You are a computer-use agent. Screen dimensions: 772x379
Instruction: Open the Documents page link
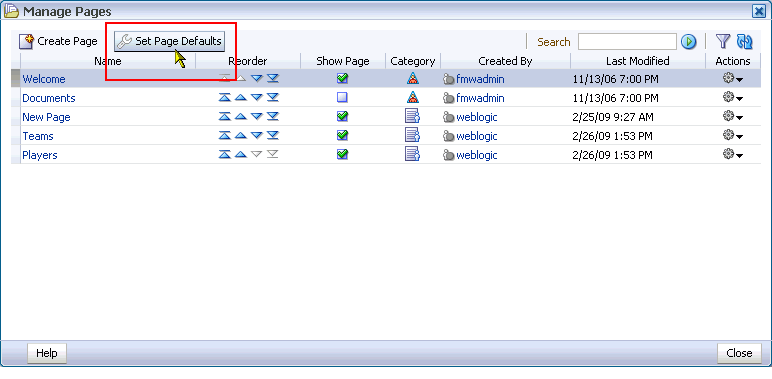(x=49, y=98)
